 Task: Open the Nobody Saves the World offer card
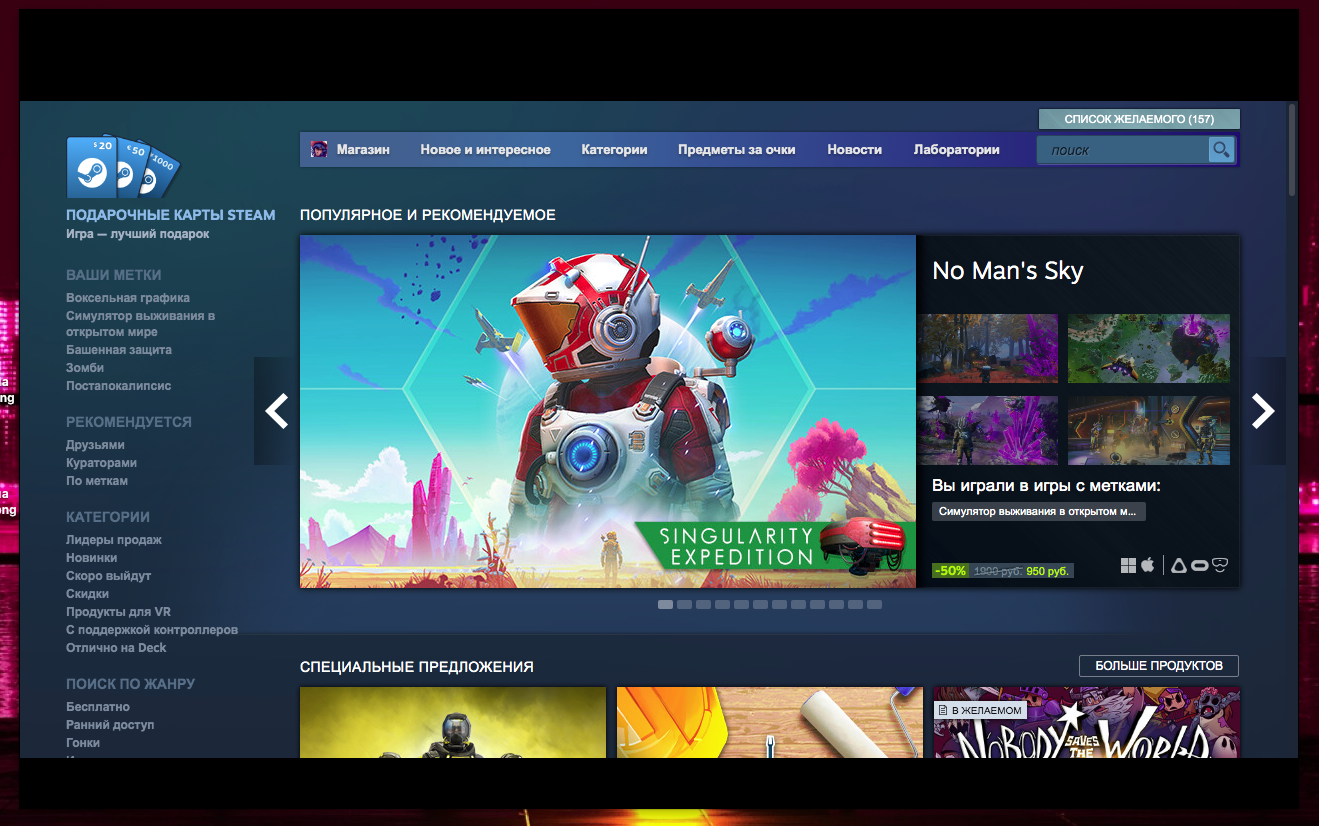click(x=1086, y=722)
